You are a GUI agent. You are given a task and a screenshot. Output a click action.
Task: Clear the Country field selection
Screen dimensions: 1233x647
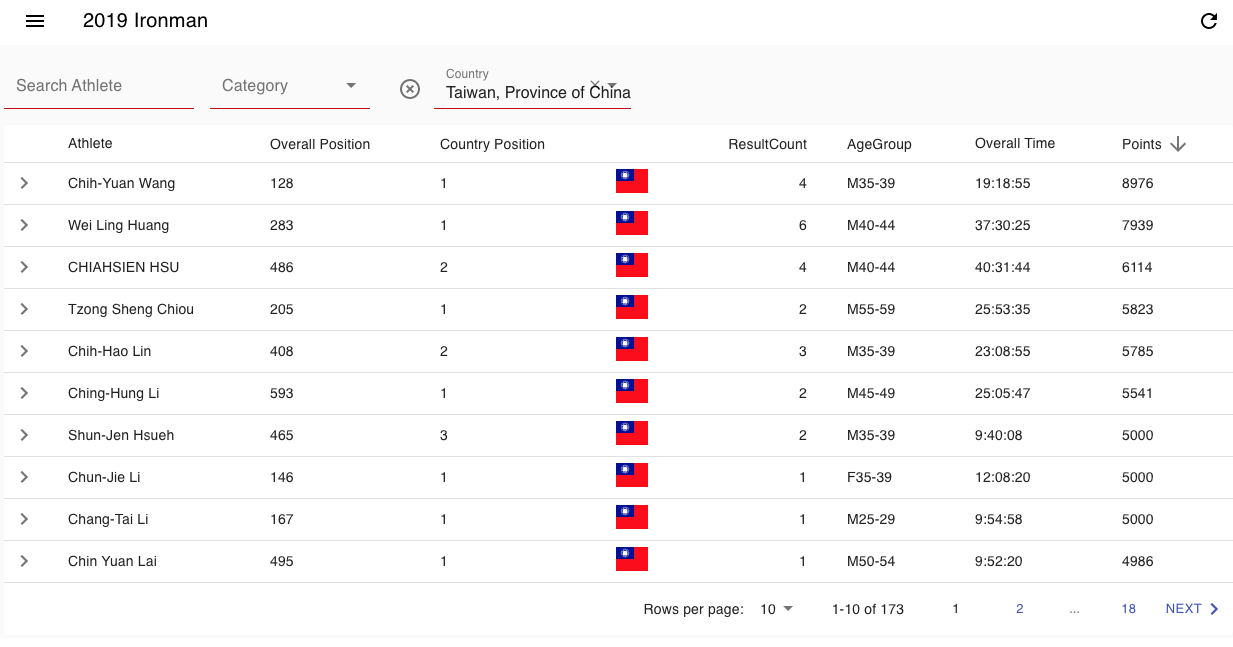(595, 85)
